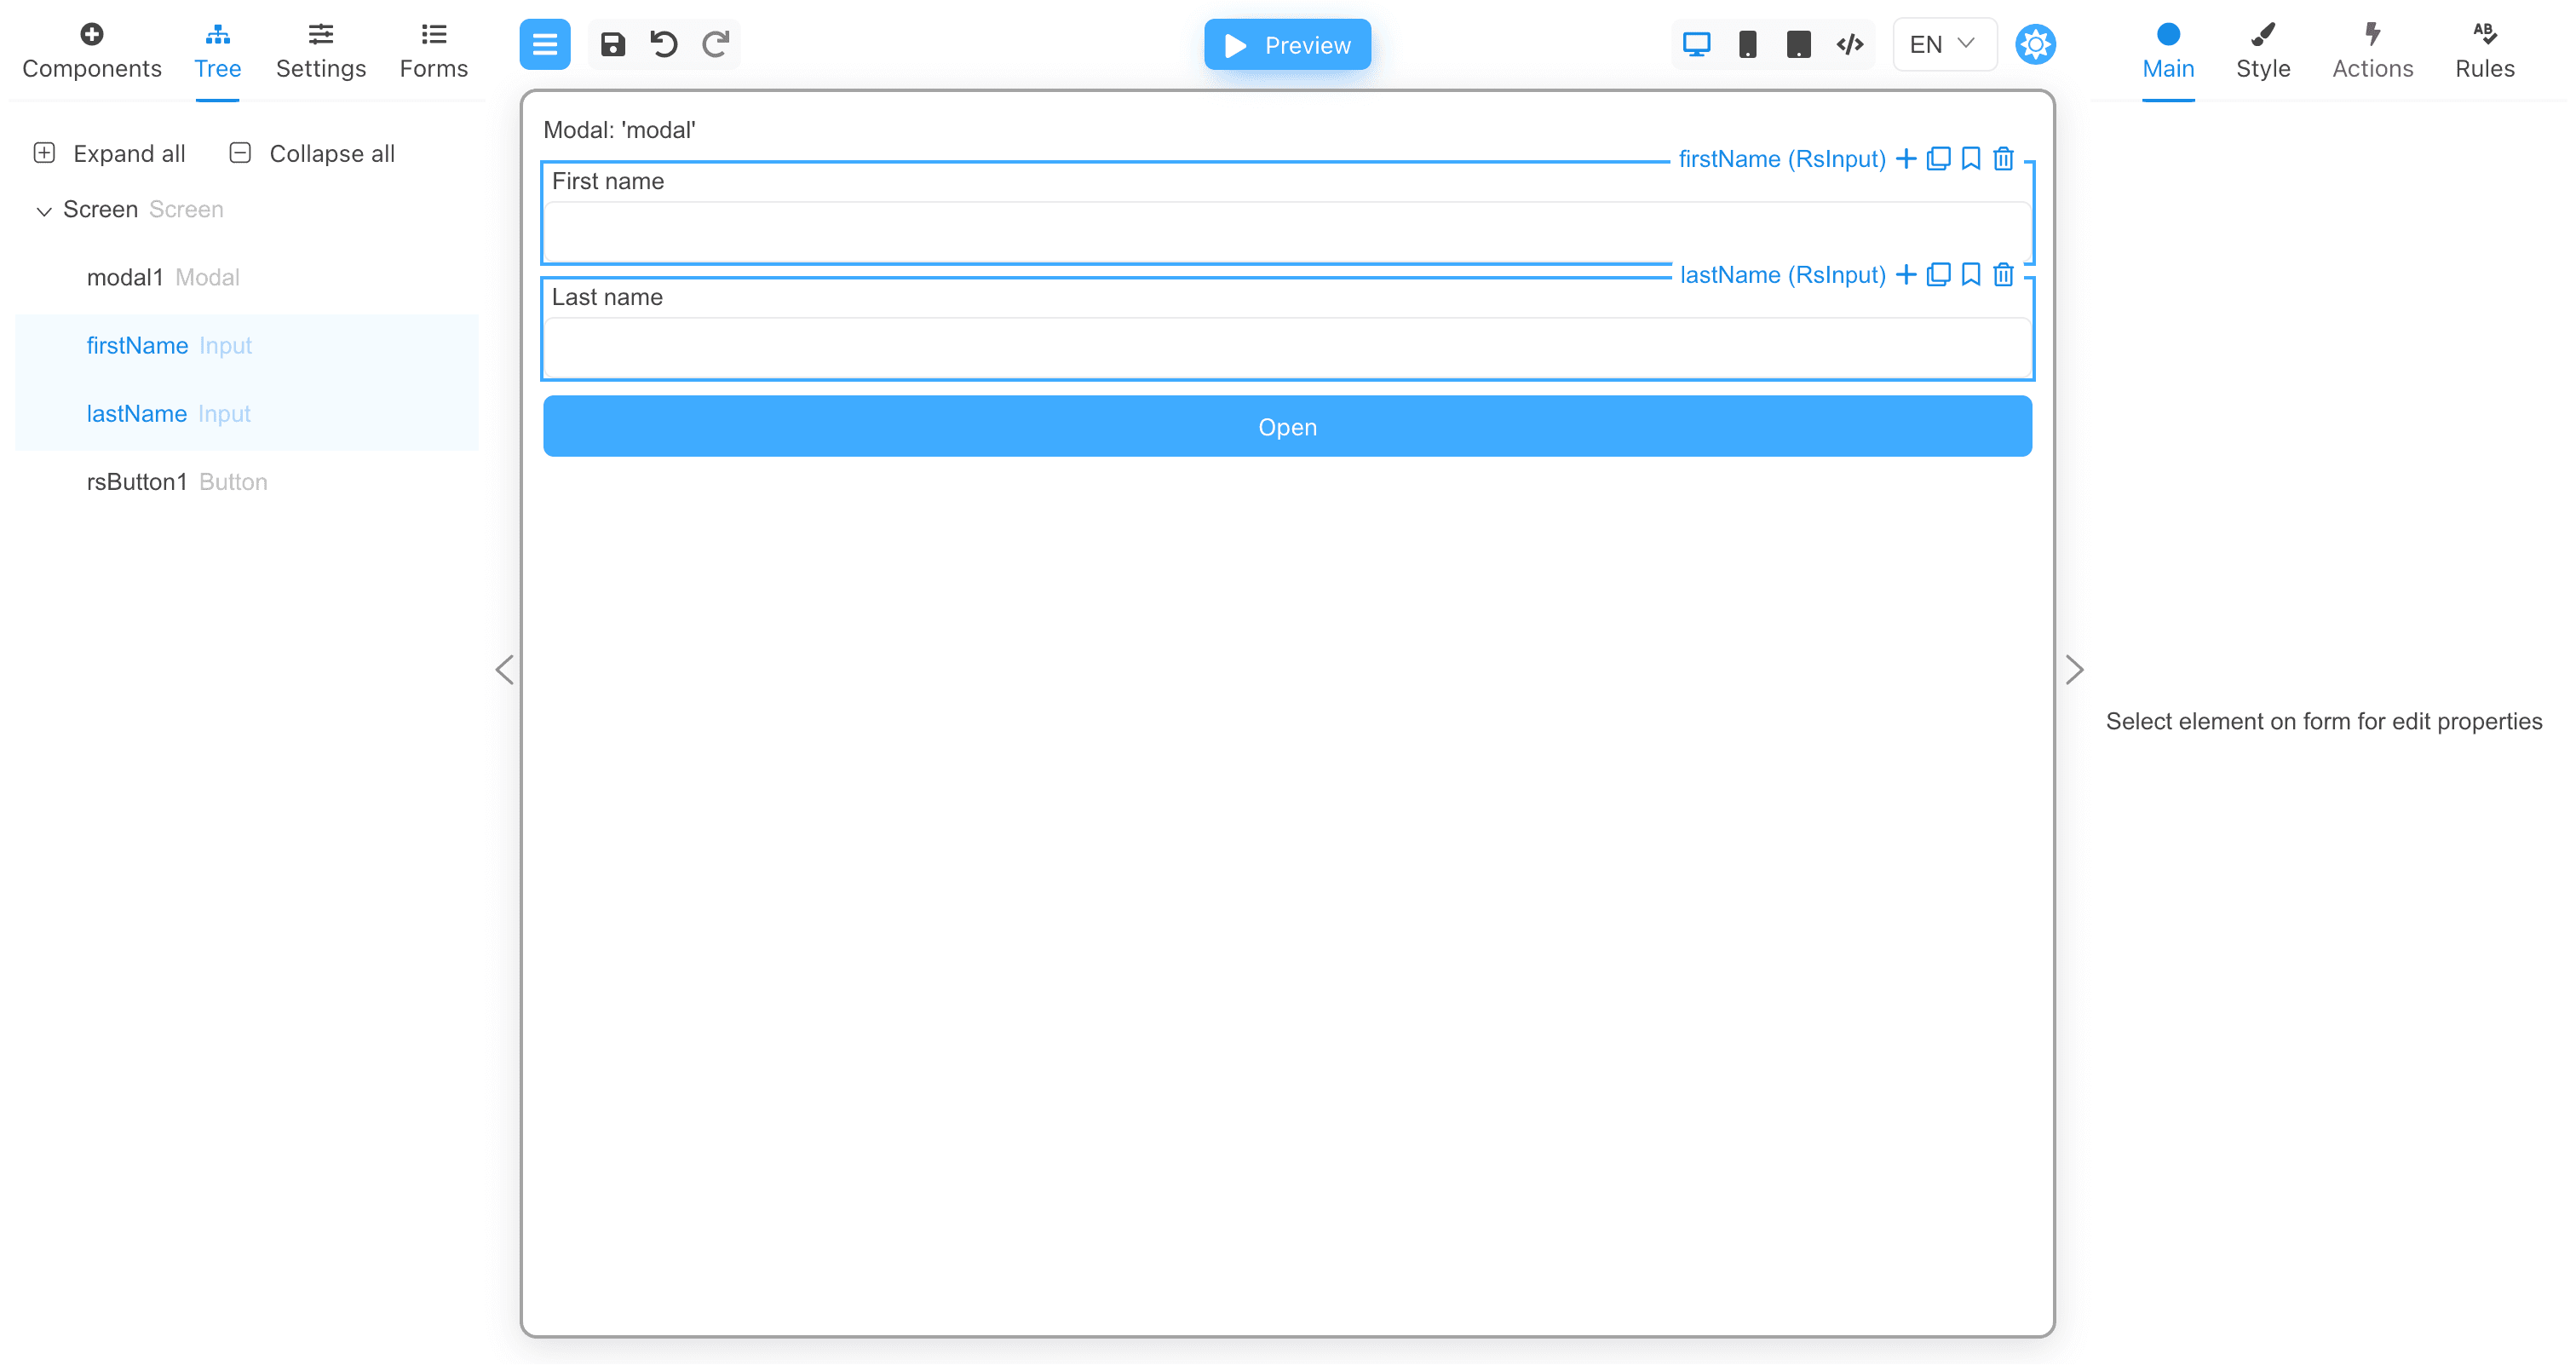Switch to desktop preview mode
Viewport: 2576px width, 1365px height.
(1695, 44)
